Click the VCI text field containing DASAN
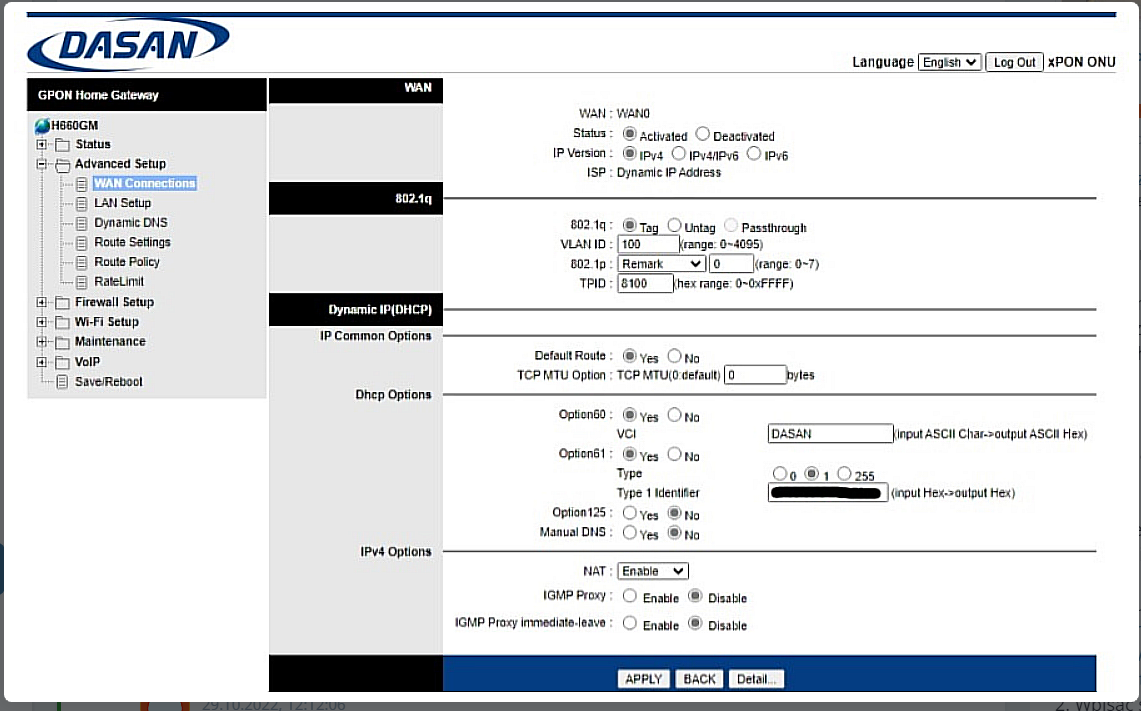Image resolution: width=1141 pixels, height=711 pixels. pos(829,434)
